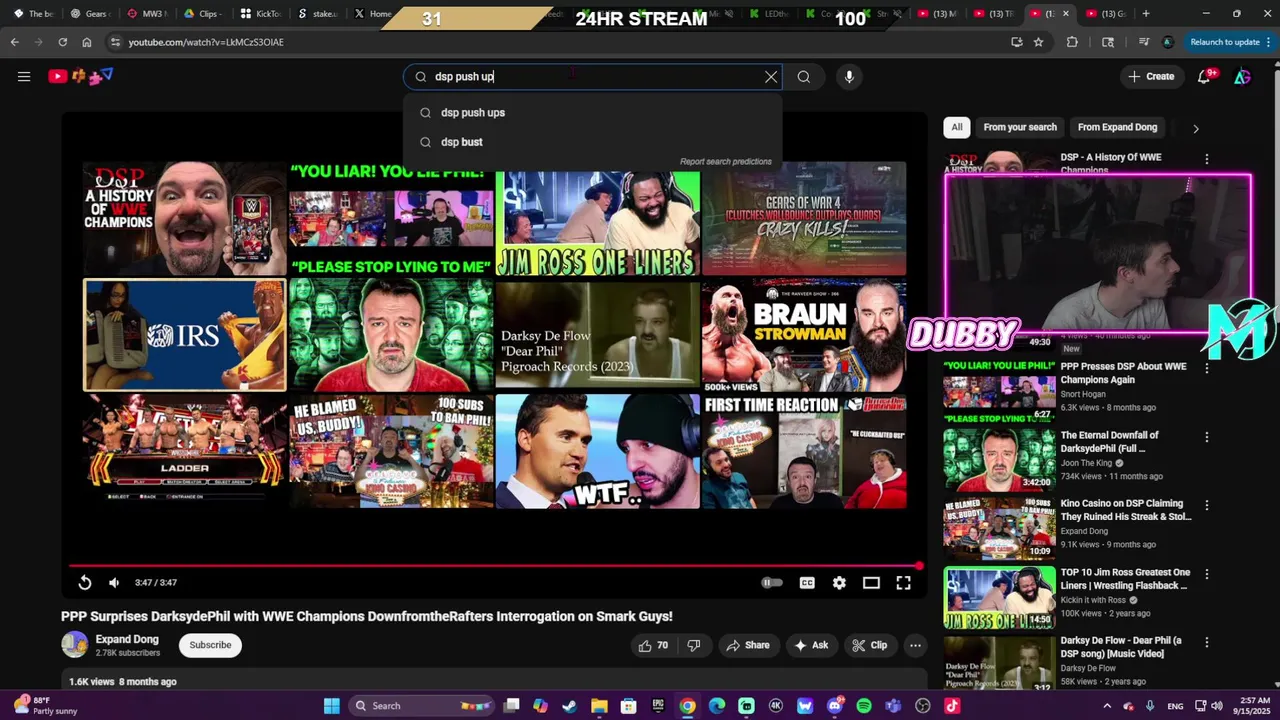
Task: Select the All filter chip
Action: (957, 128)
